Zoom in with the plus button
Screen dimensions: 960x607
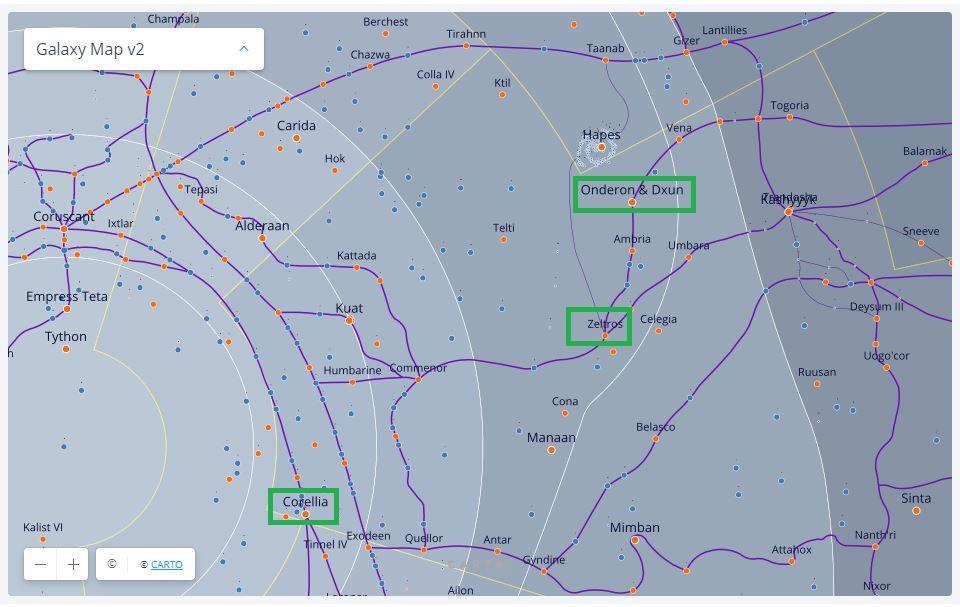coord(73,564)
